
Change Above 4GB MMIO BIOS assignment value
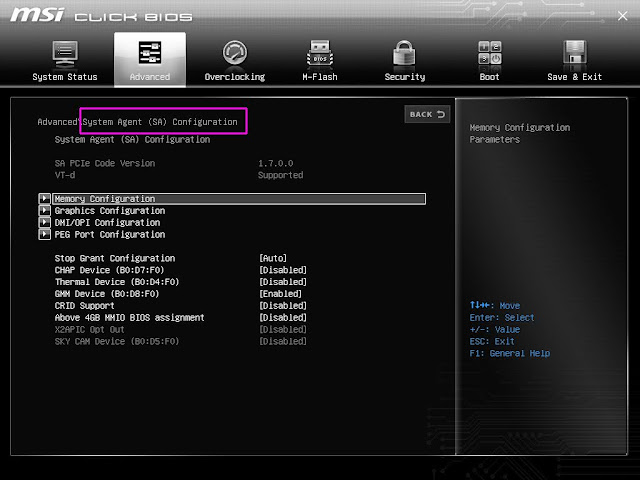point(283,317)
